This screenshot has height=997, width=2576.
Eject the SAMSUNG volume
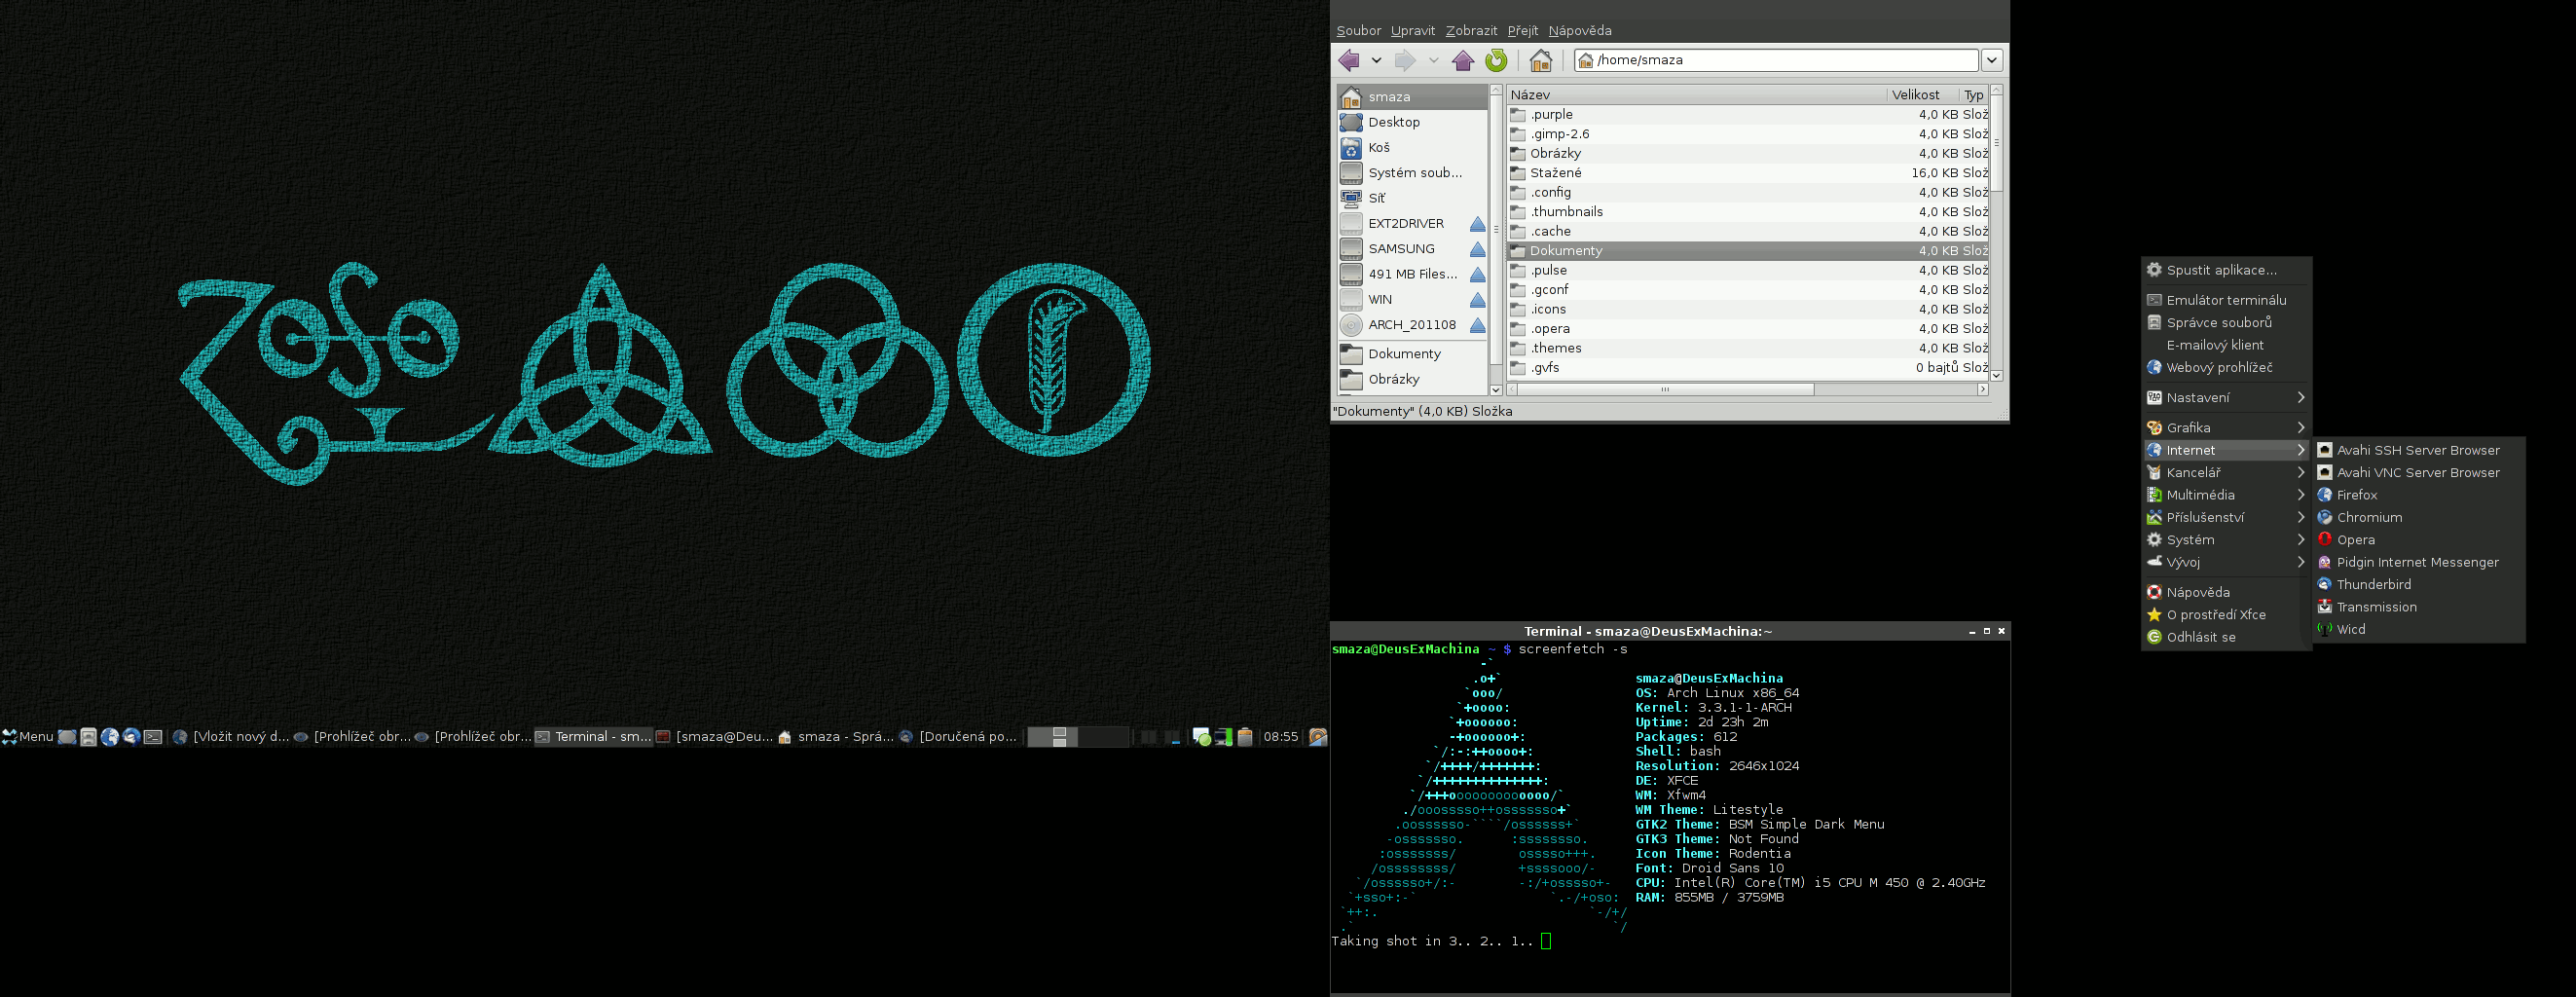coord(1477,249)
